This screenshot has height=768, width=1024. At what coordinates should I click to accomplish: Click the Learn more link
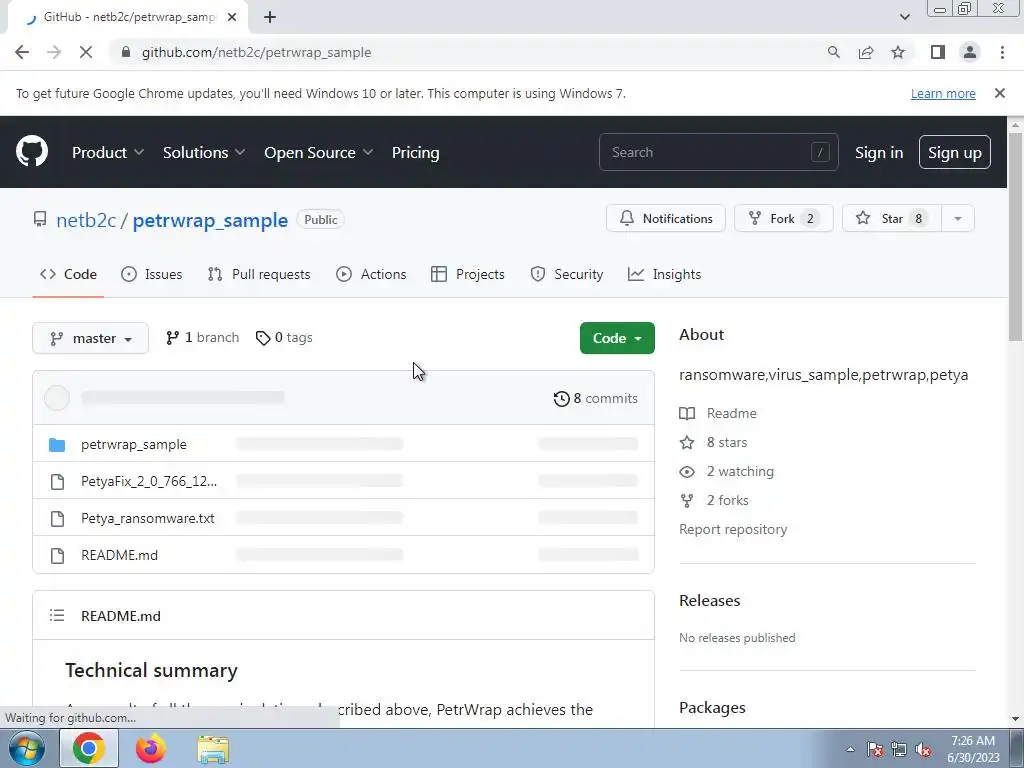click(943, 93)
